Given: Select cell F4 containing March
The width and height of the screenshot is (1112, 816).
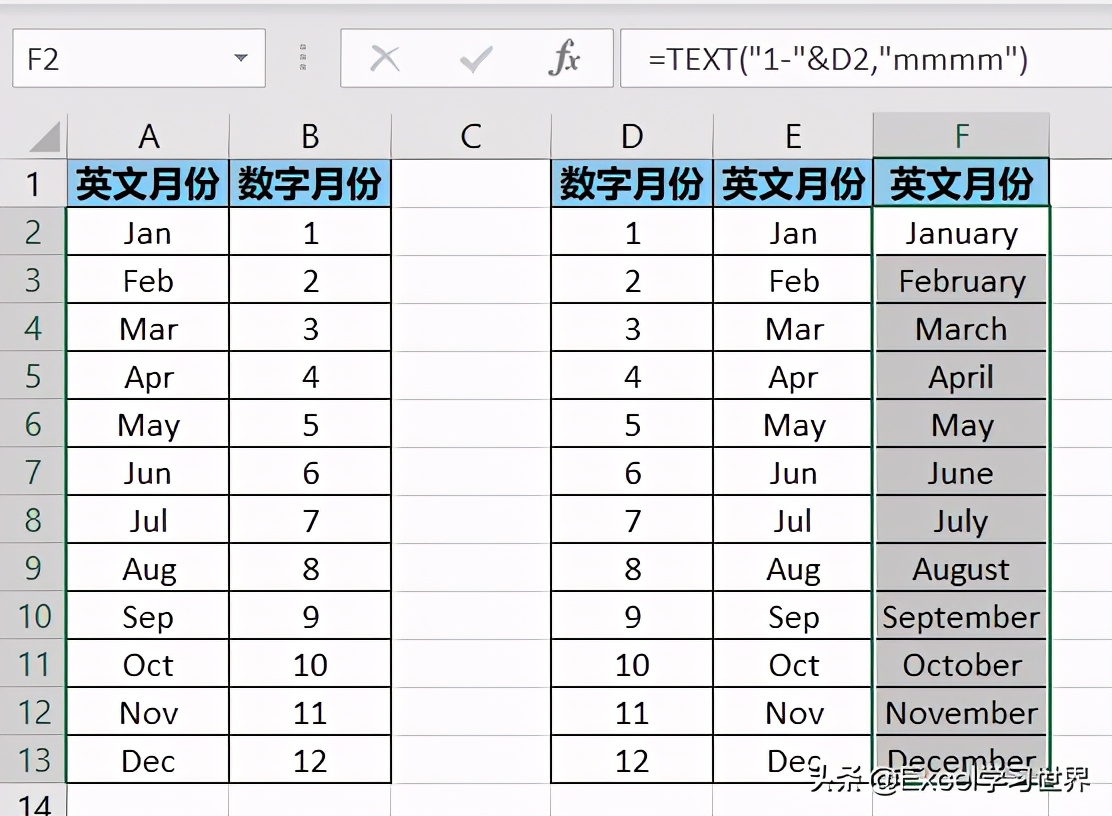Looking at the screenshot, I should coord(962,328).
